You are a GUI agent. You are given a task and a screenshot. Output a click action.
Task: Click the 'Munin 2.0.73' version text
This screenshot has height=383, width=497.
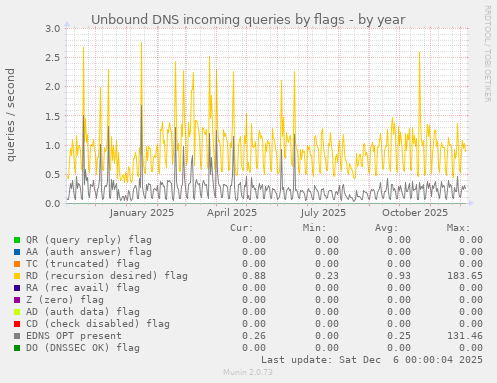[x=248, y=372]
